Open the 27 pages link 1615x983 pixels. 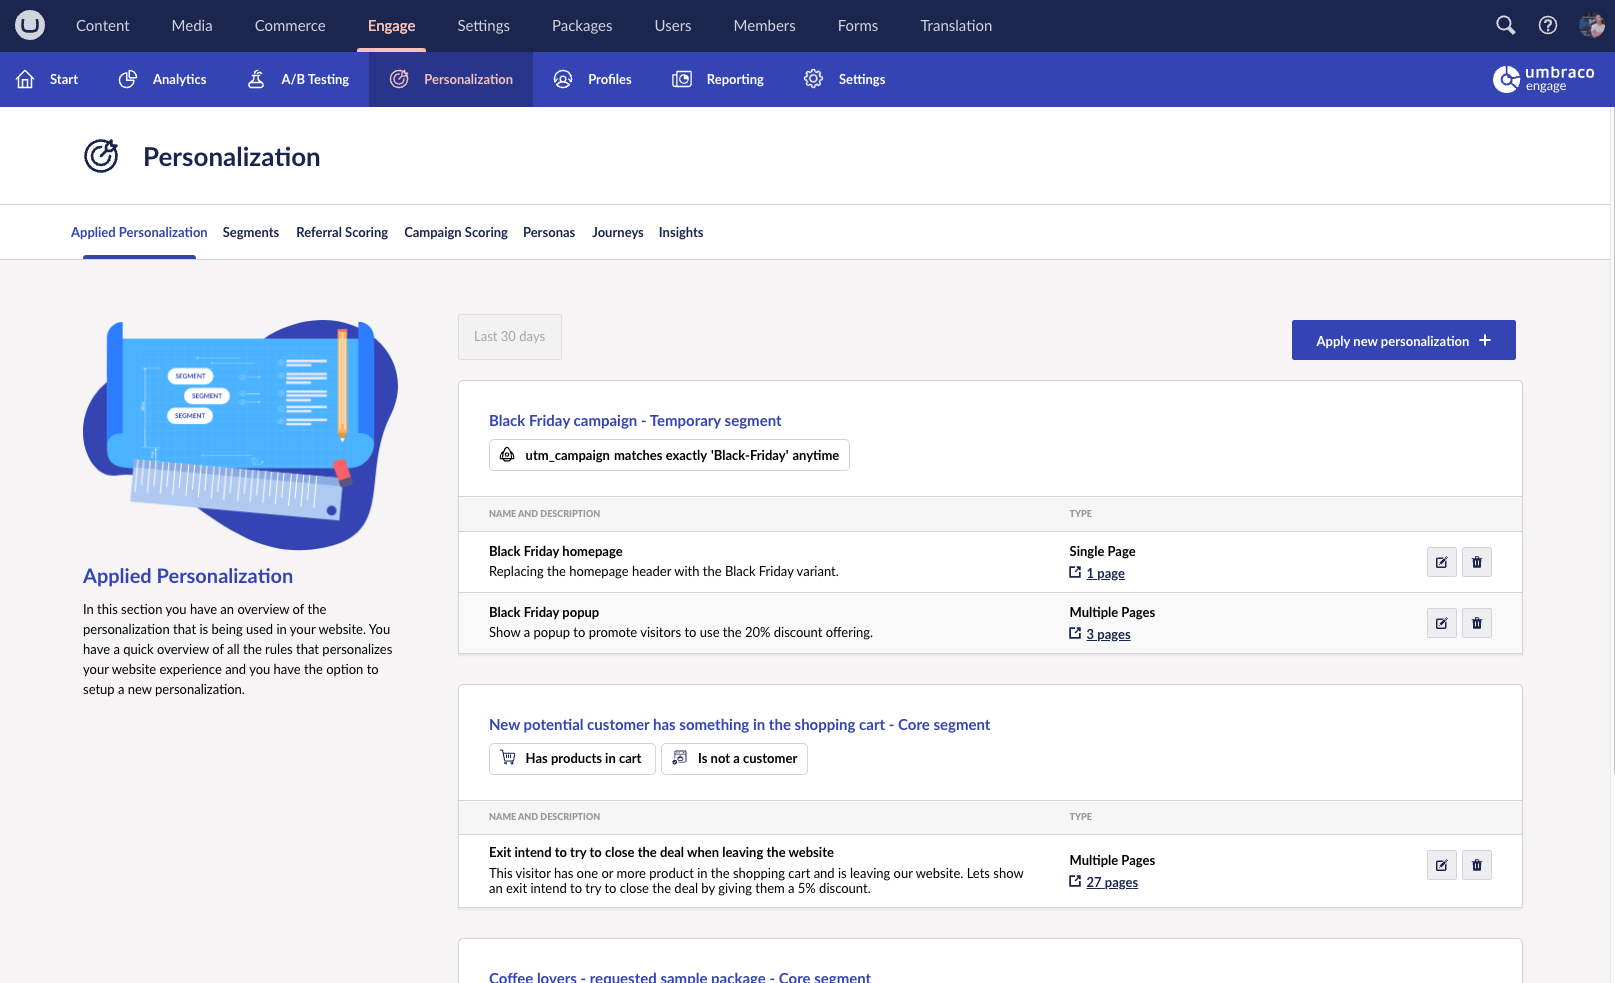tap(1111, 882)
